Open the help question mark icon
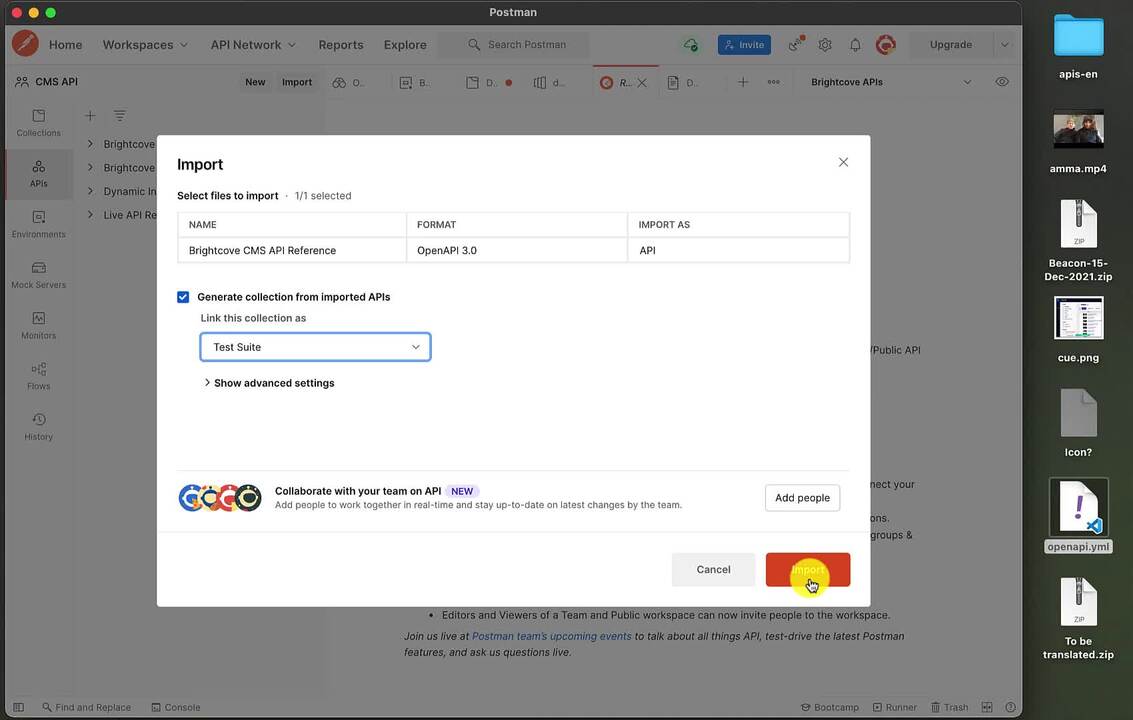This screenshot has height=720, width=1133. [x=1010, y=707]
